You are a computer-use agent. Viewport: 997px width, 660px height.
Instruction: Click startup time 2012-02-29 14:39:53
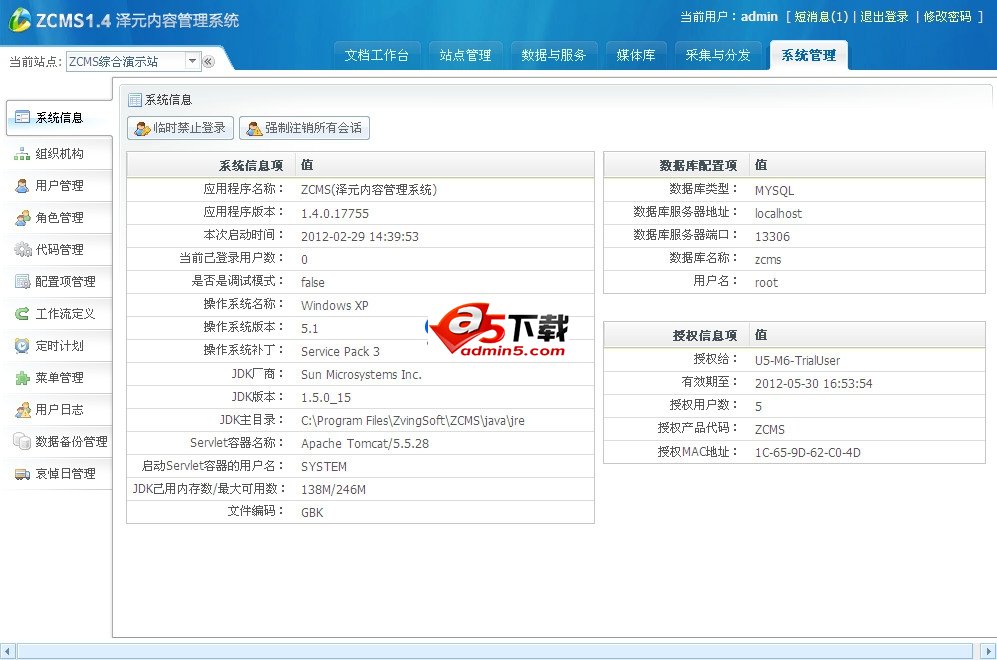(359, 237)
